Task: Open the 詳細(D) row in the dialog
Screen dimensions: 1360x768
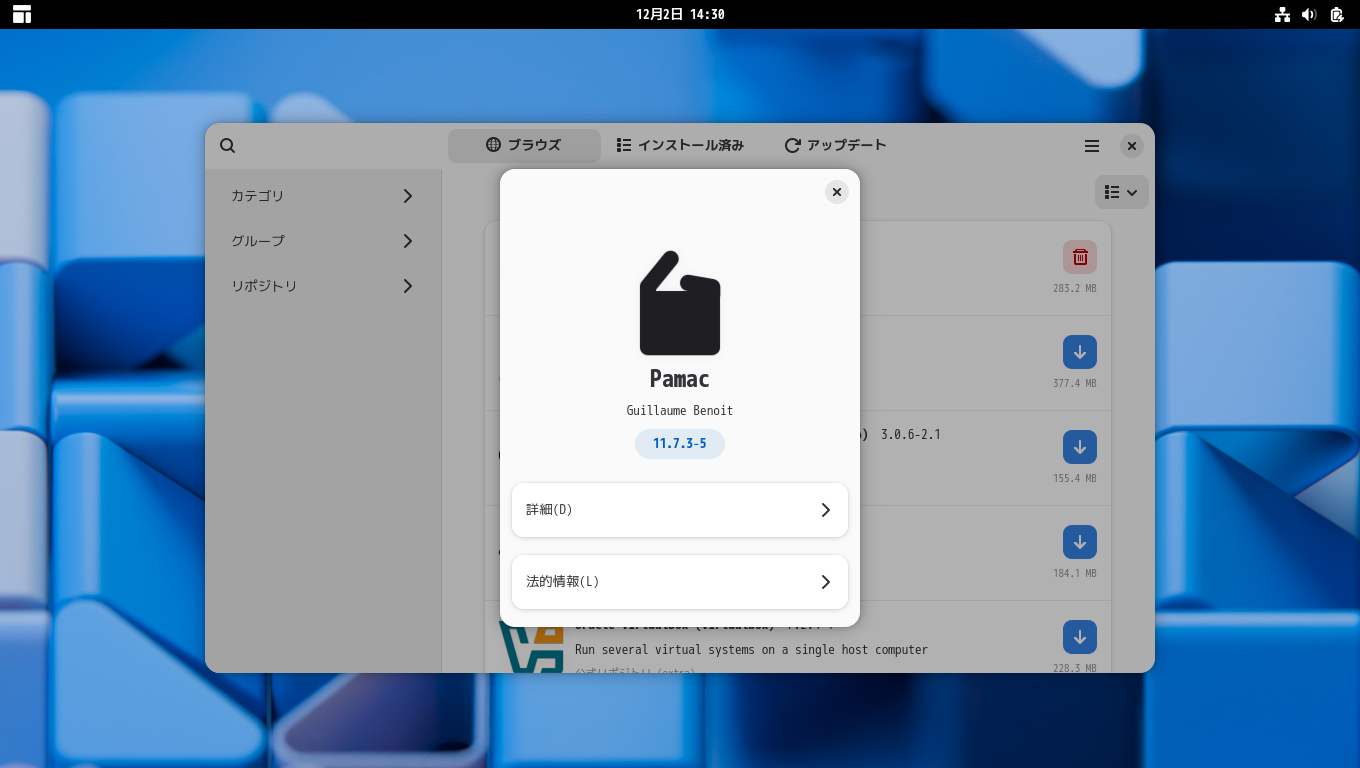Action: click(680, 510)
